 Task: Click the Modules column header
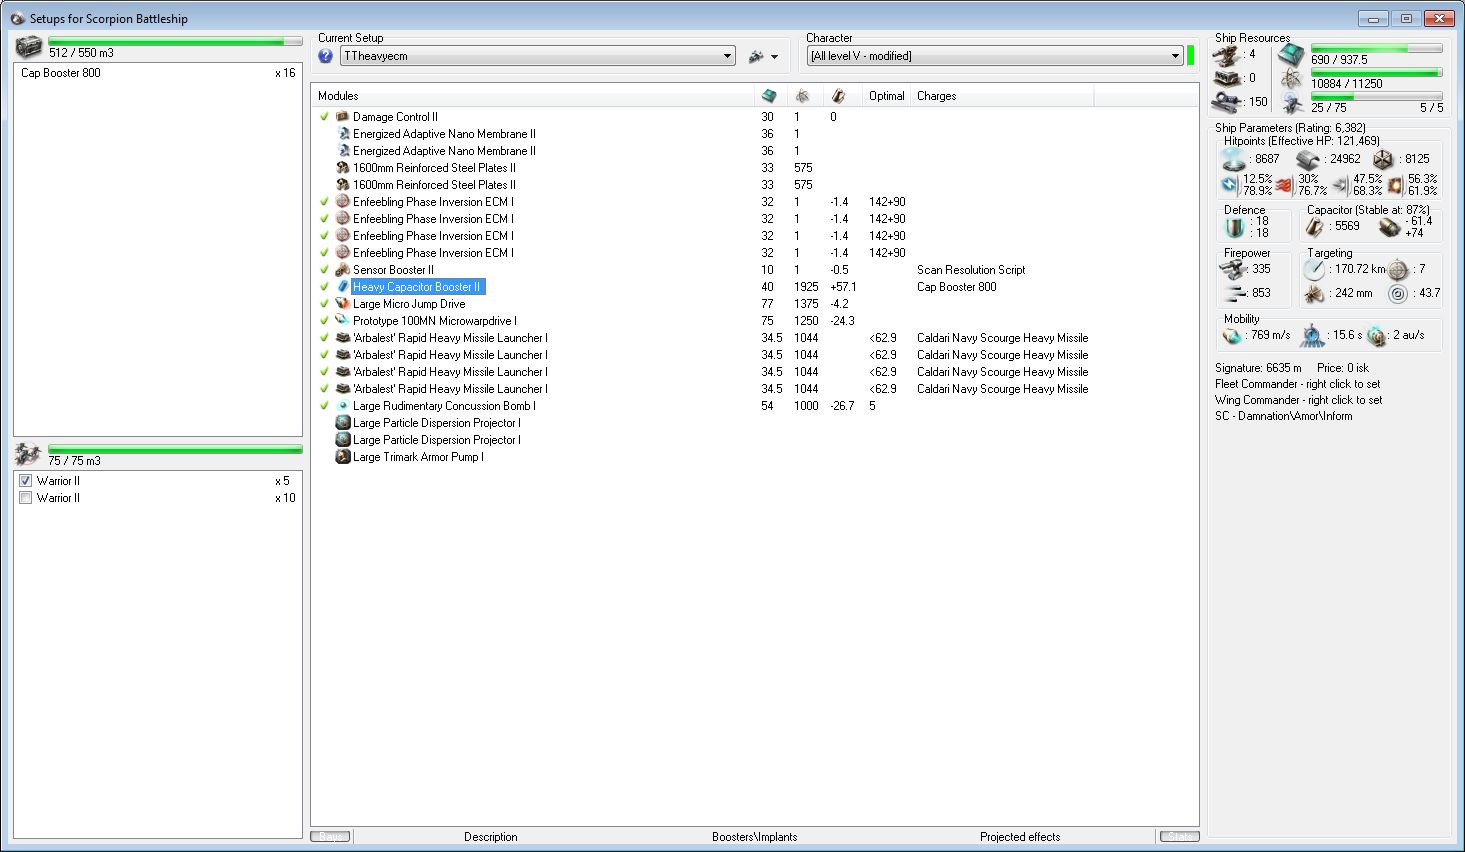533,96
